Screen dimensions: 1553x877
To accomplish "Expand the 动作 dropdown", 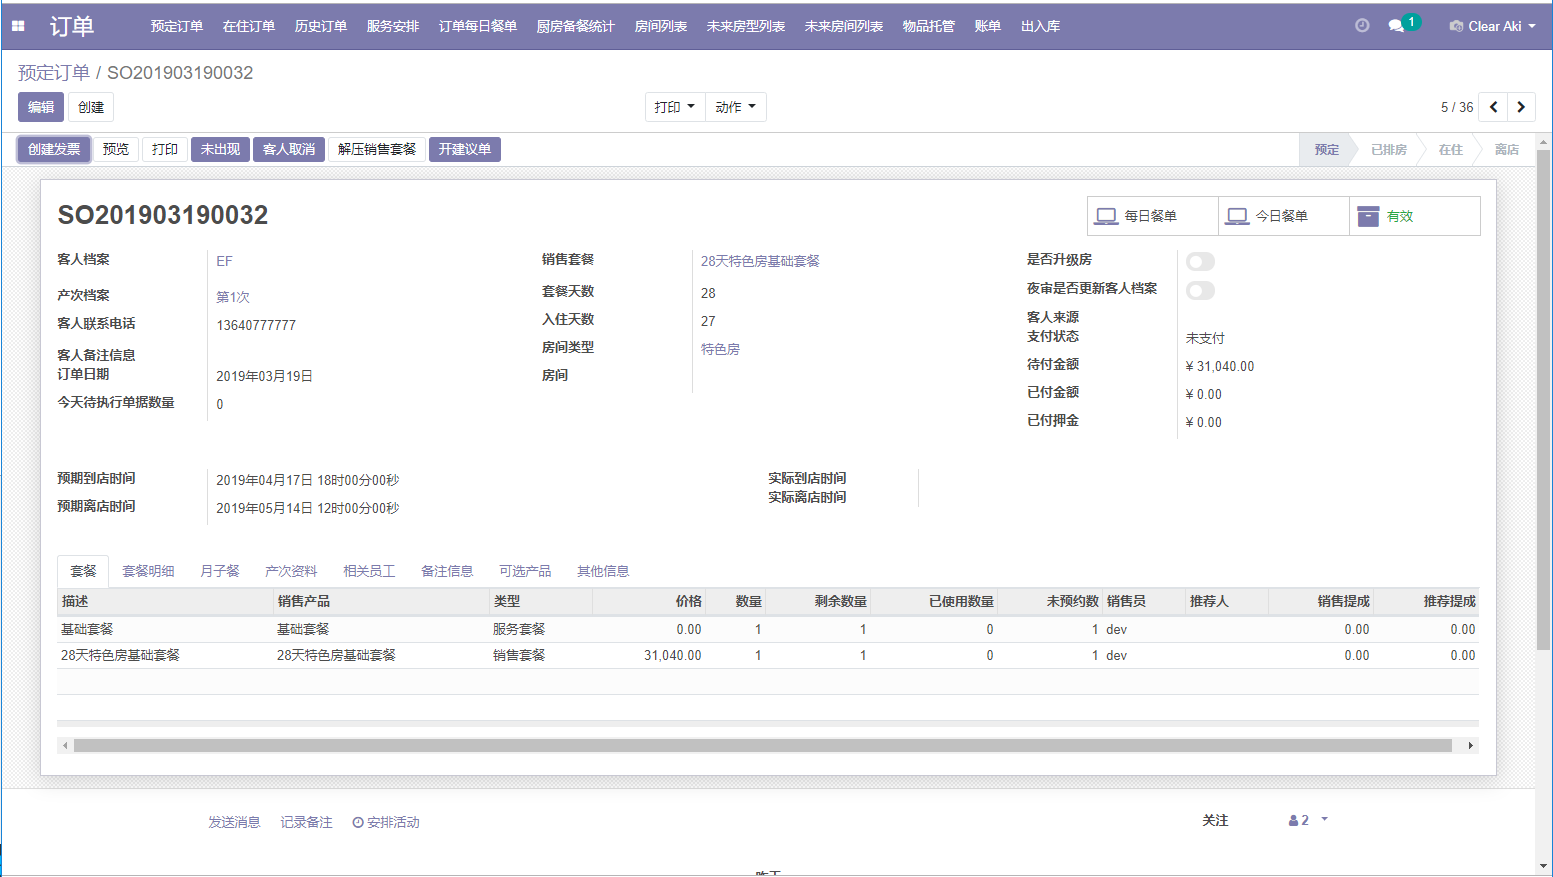I will coord(736,107).
